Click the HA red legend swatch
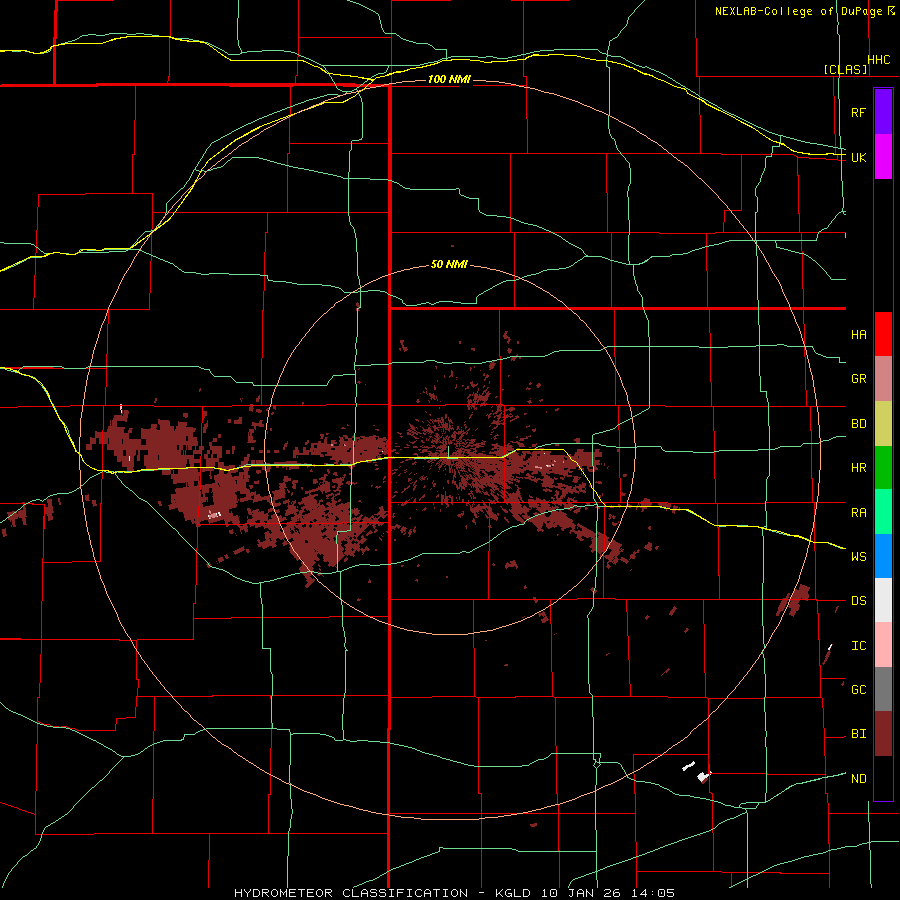The width and height of the screenshot is (900, 900). tap(883, 334)
